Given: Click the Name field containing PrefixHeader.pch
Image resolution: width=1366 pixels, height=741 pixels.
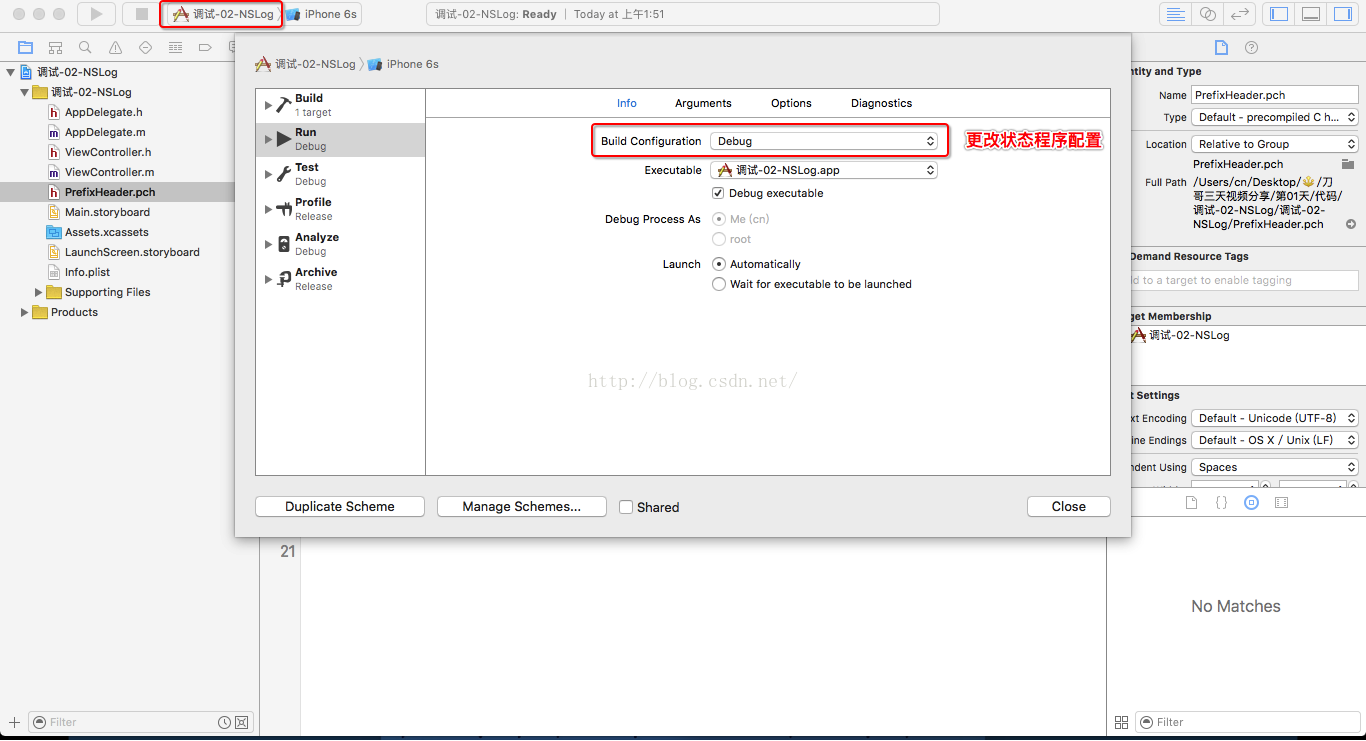Looking at the screenshot, I should click(1275, 95).
